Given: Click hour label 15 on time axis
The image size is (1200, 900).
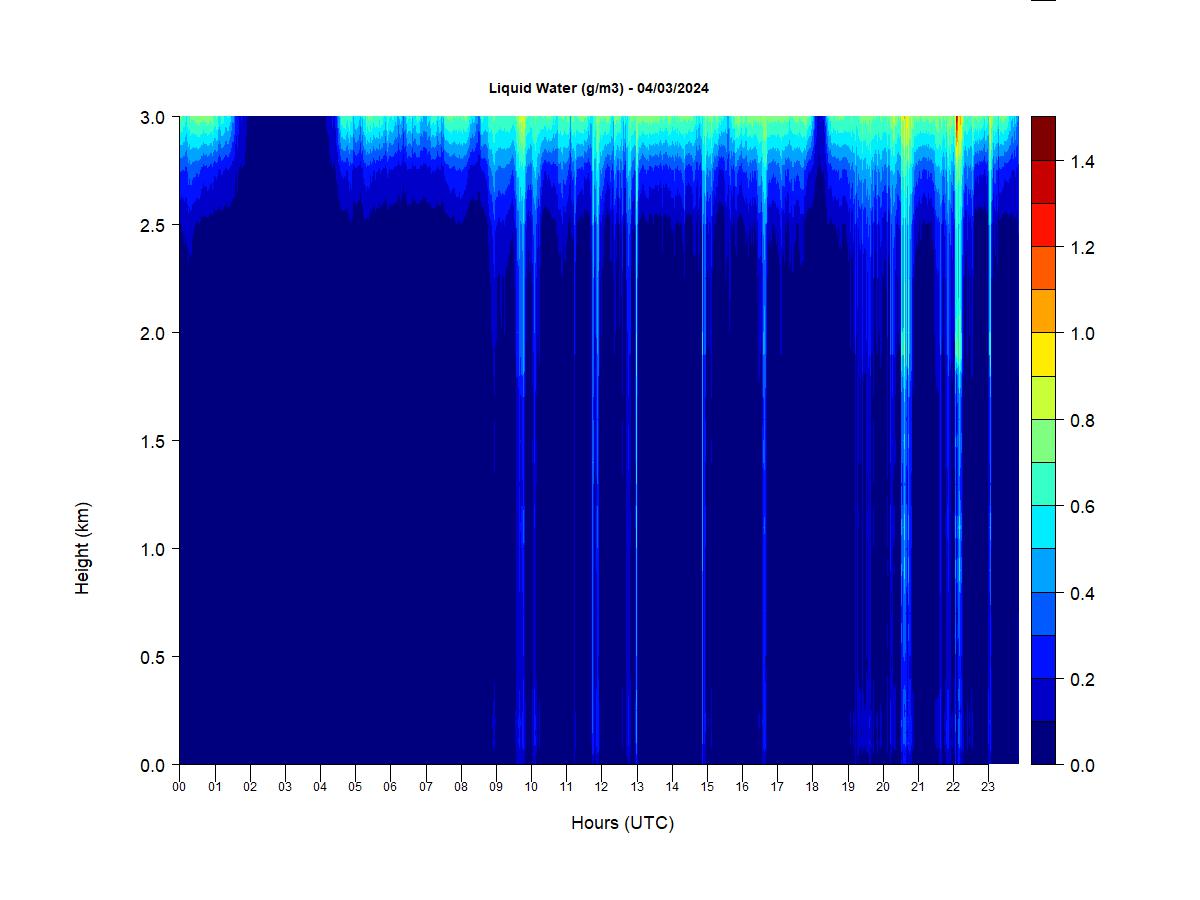Looking at the screenshot, I should click(x=707, y=787).
